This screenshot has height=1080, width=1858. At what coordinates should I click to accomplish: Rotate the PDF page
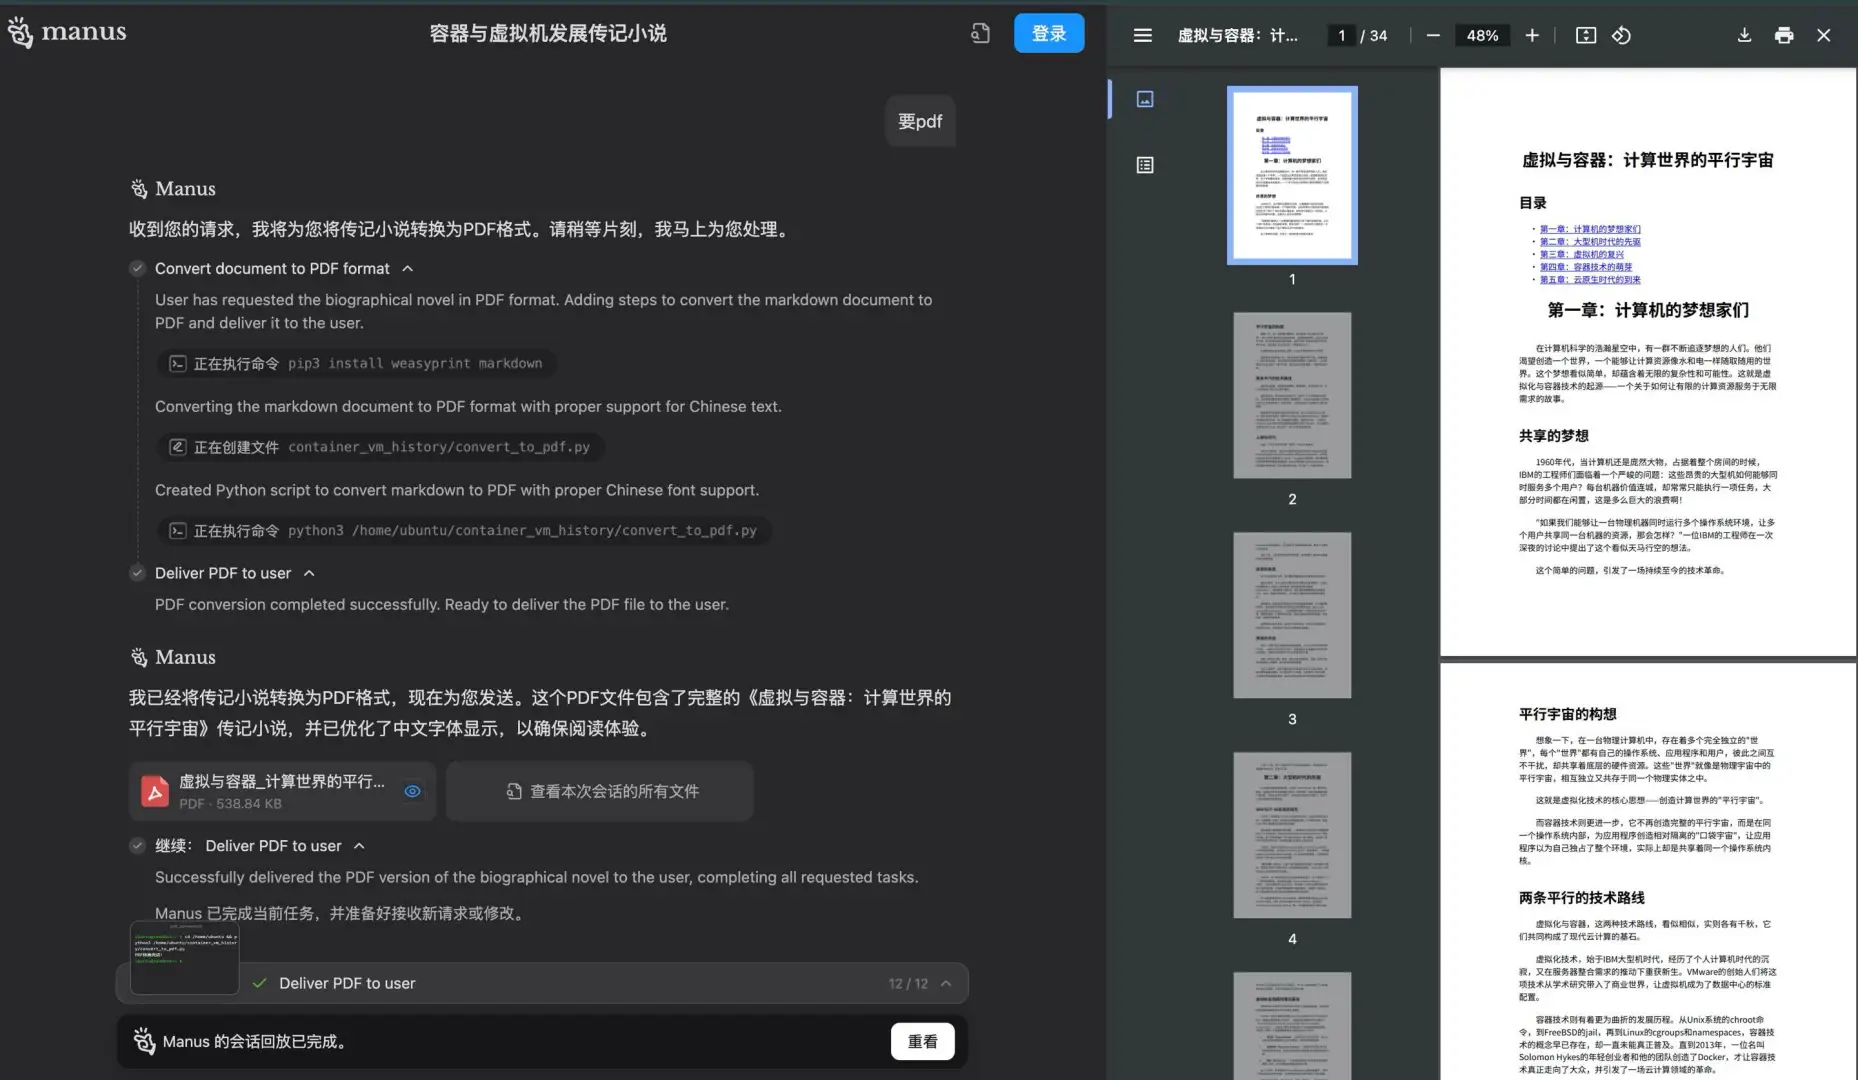tap(1622, 35)
